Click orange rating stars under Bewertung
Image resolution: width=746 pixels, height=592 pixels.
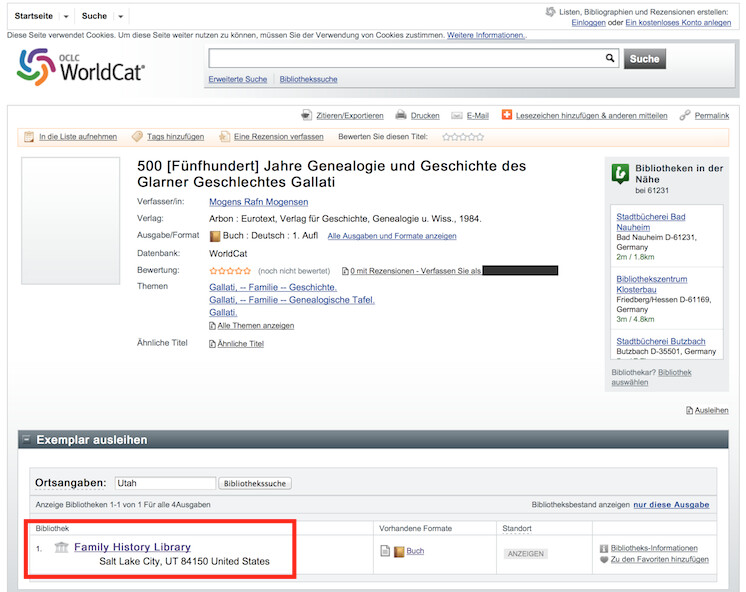click(x=230, y=271)
